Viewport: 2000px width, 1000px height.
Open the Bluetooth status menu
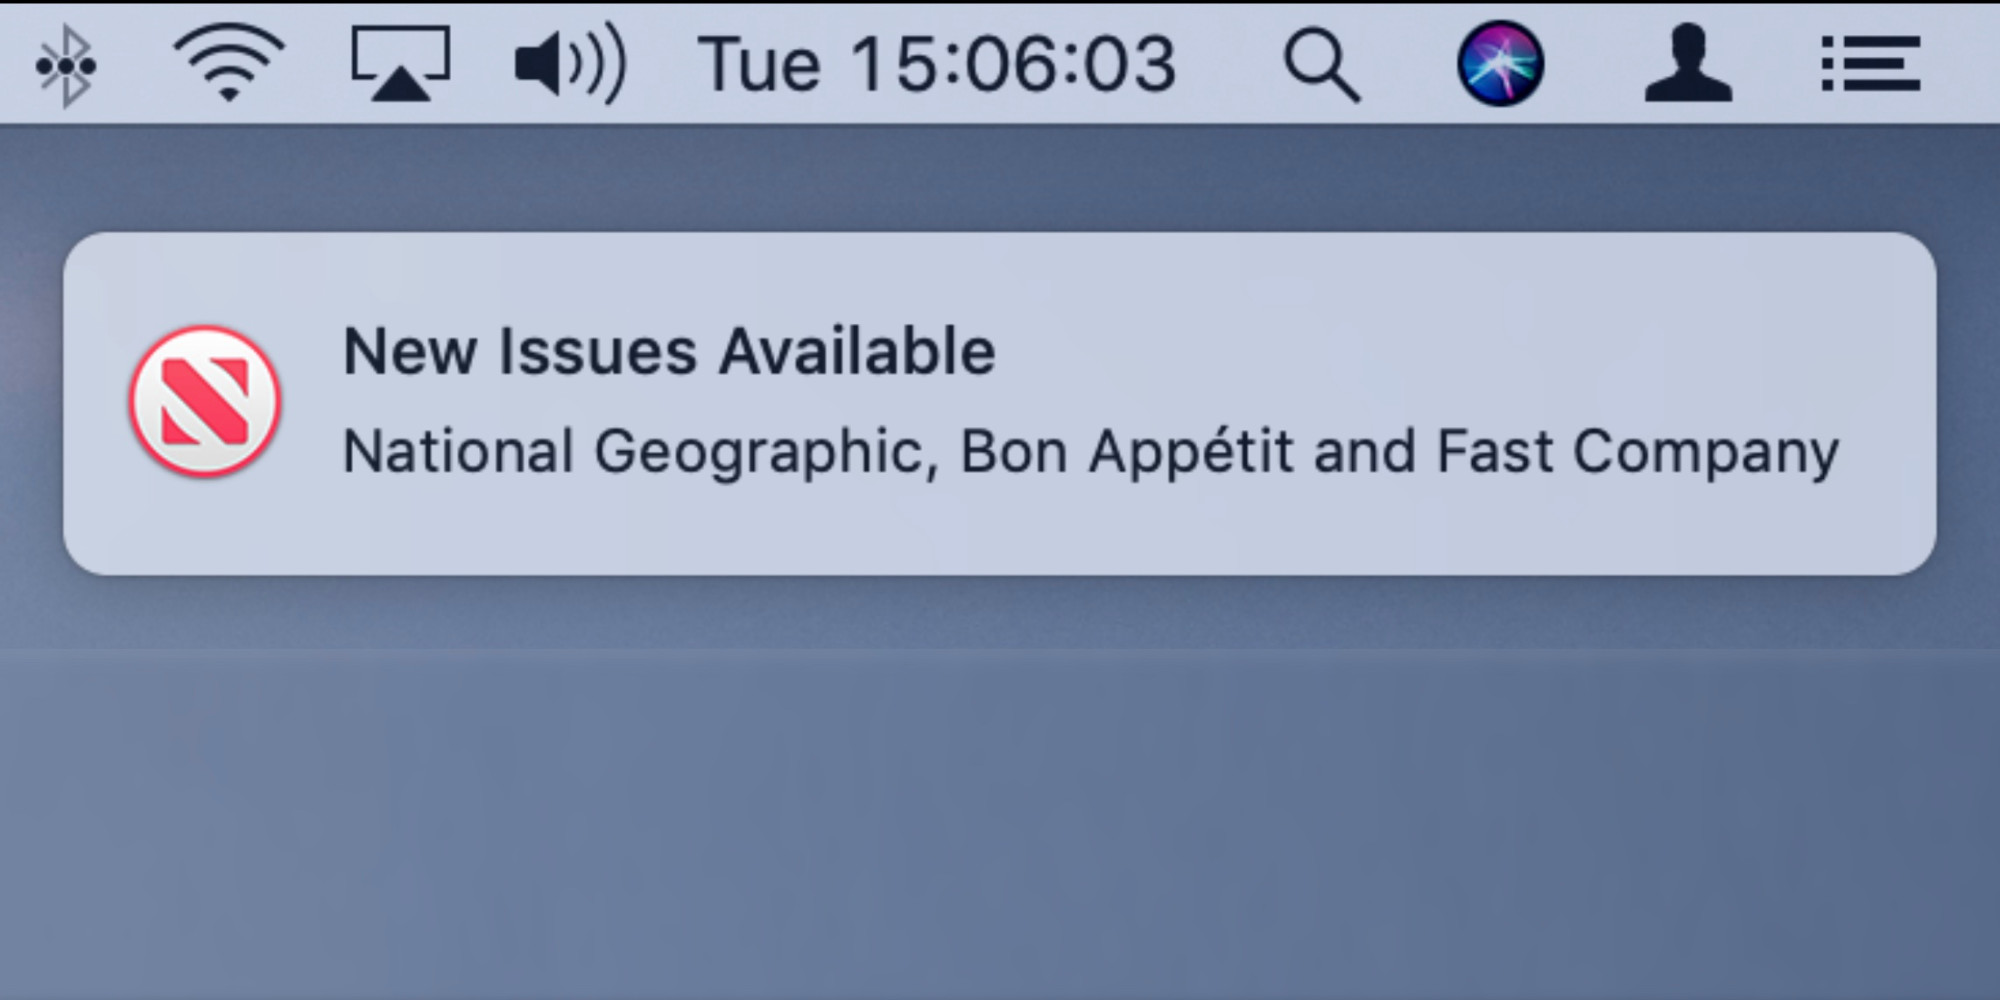pyautogui.click(x=66, y=66)
